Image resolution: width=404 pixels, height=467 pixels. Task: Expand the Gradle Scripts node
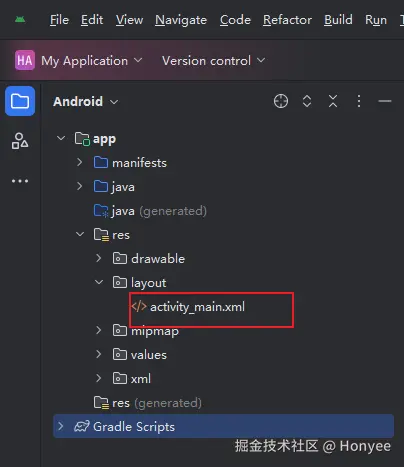[61, 426]
